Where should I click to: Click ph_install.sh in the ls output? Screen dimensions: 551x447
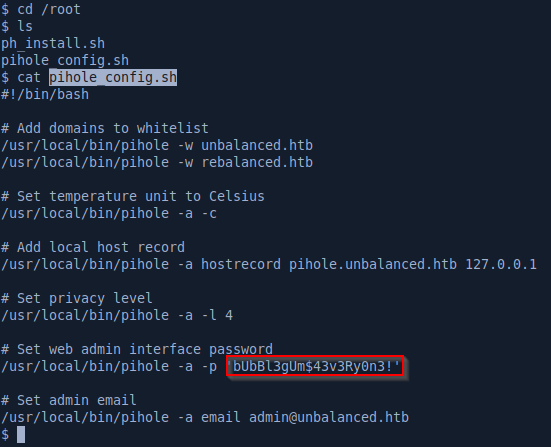tap(53, 43)
